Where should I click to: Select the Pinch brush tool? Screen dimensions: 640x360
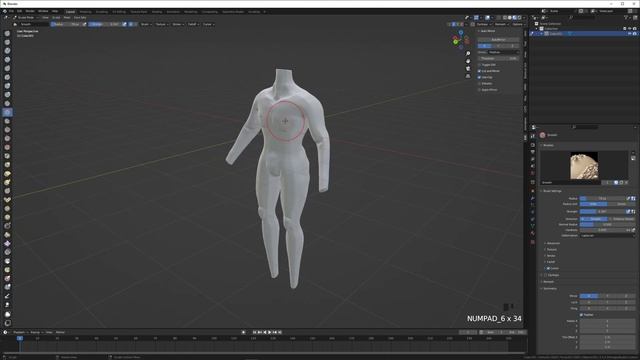(x=7, y=156)
